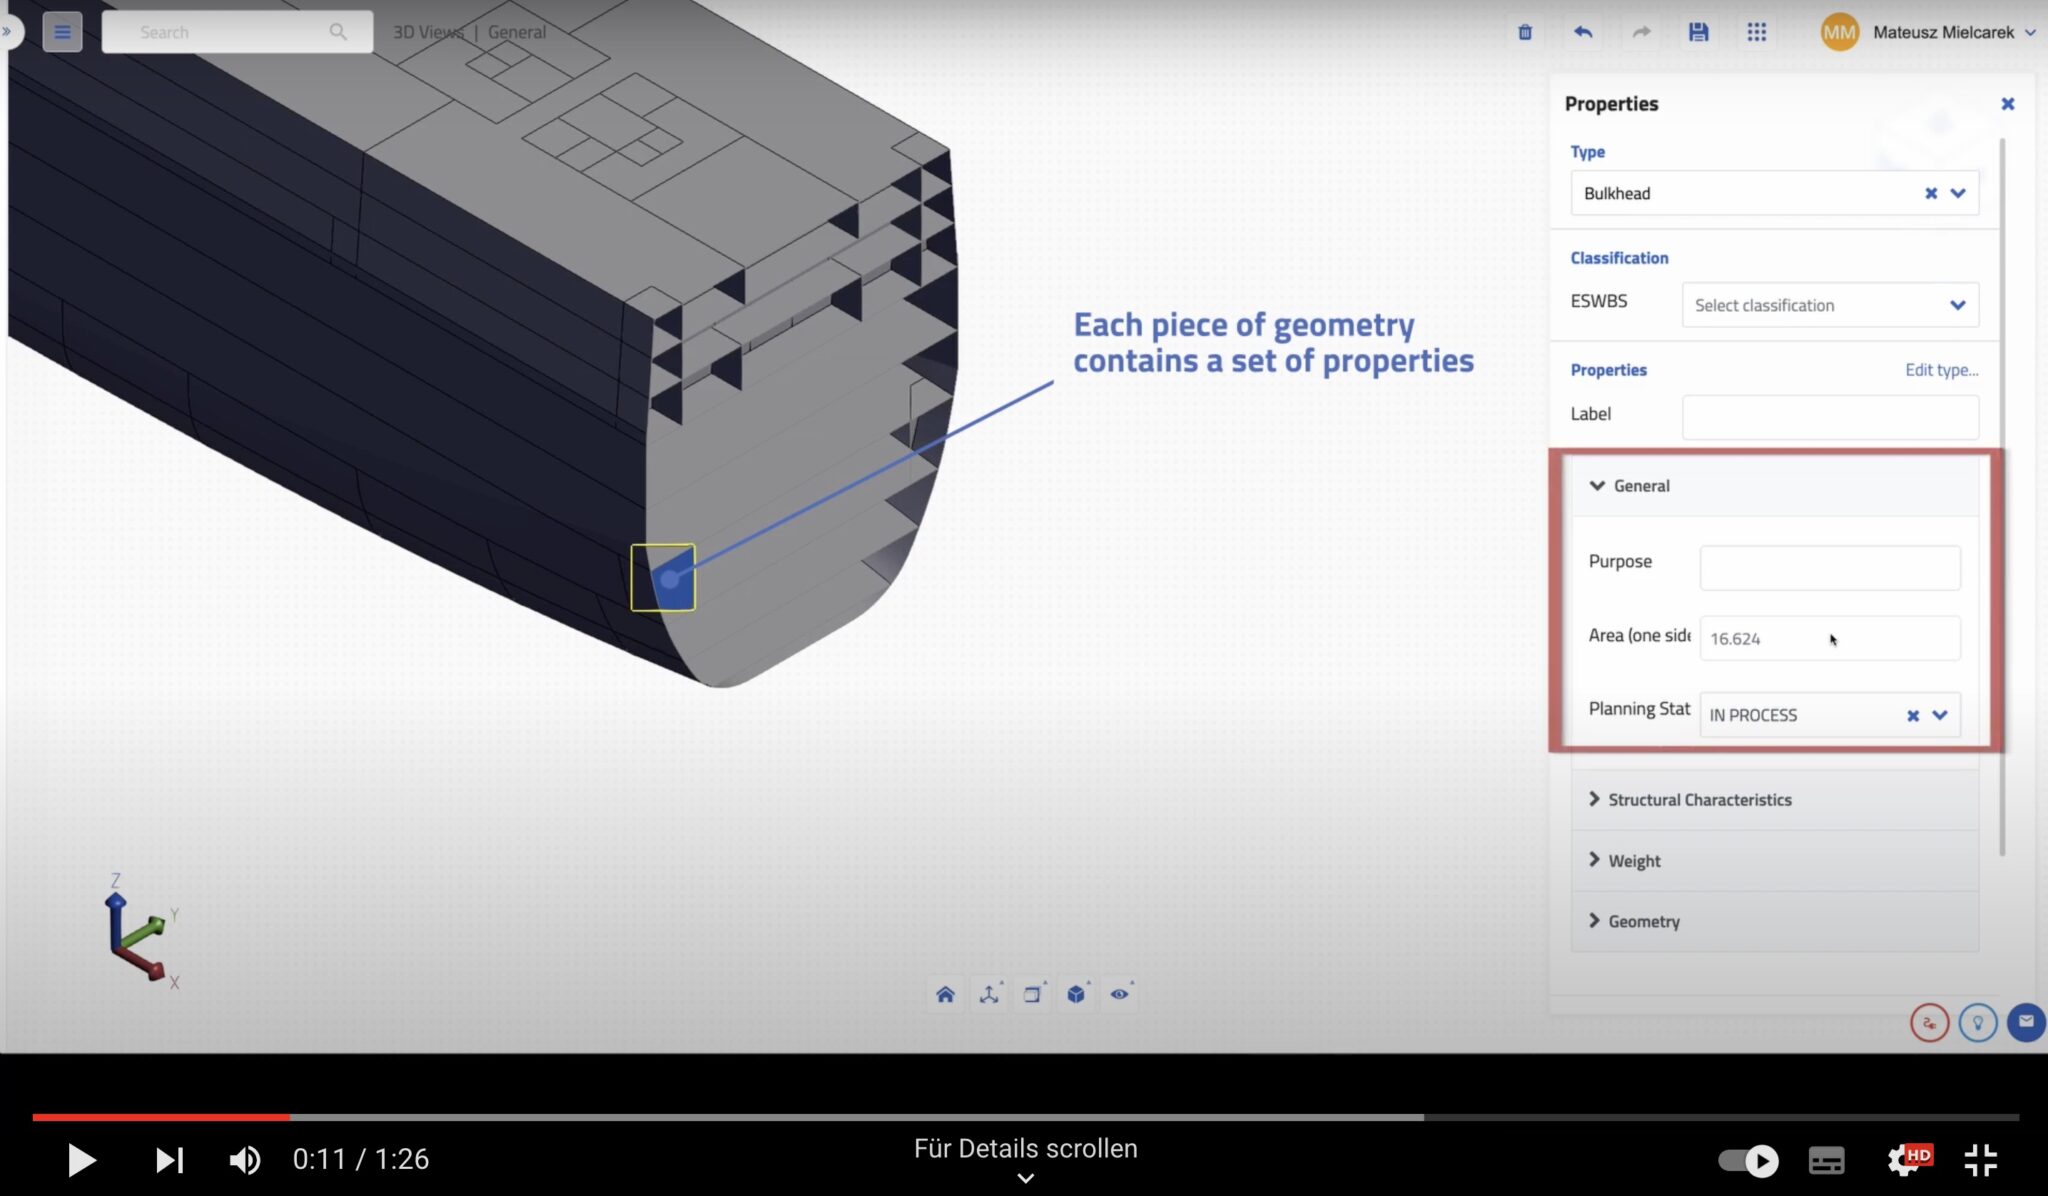This screenshot has height=1196, width=2048.
Task: Open the hamburger menu
Action: [x=62, y=31]
